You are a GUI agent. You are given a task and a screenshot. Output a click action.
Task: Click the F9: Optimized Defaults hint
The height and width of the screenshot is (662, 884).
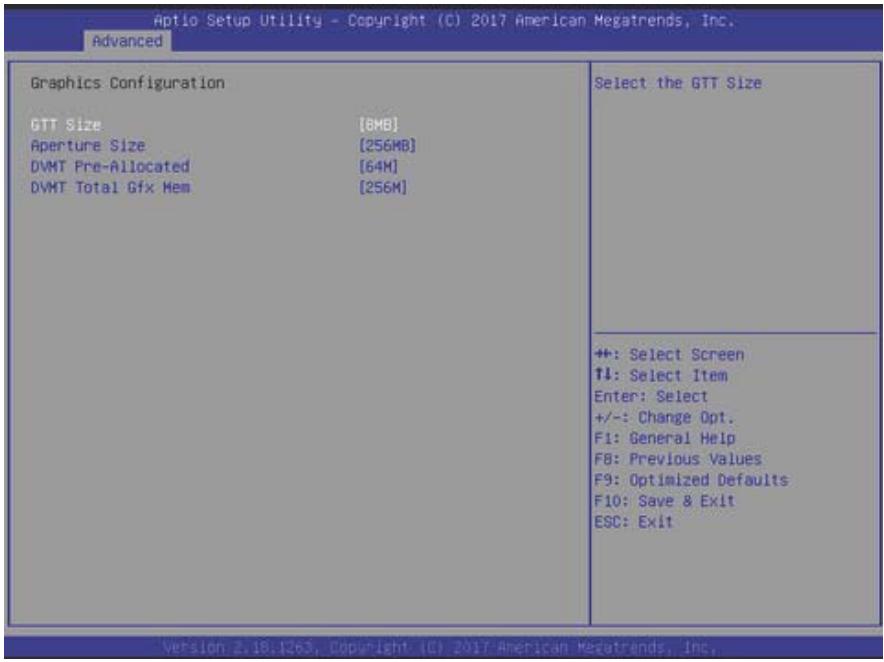[691, 480]
